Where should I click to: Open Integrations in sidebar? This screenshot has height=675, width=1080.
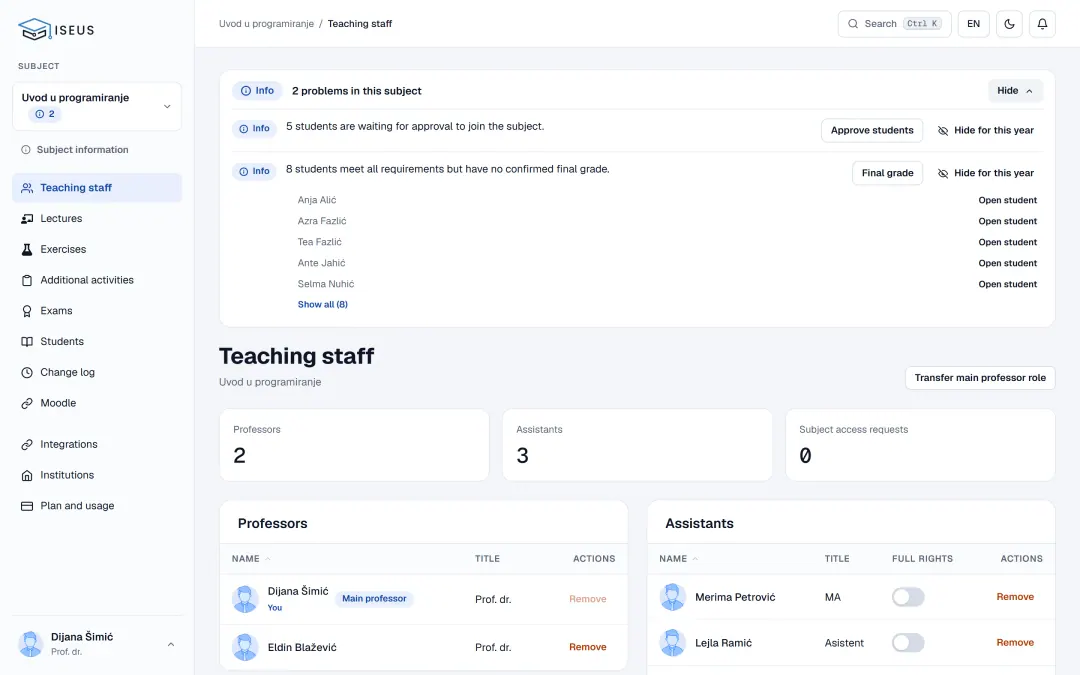point(97,444)
